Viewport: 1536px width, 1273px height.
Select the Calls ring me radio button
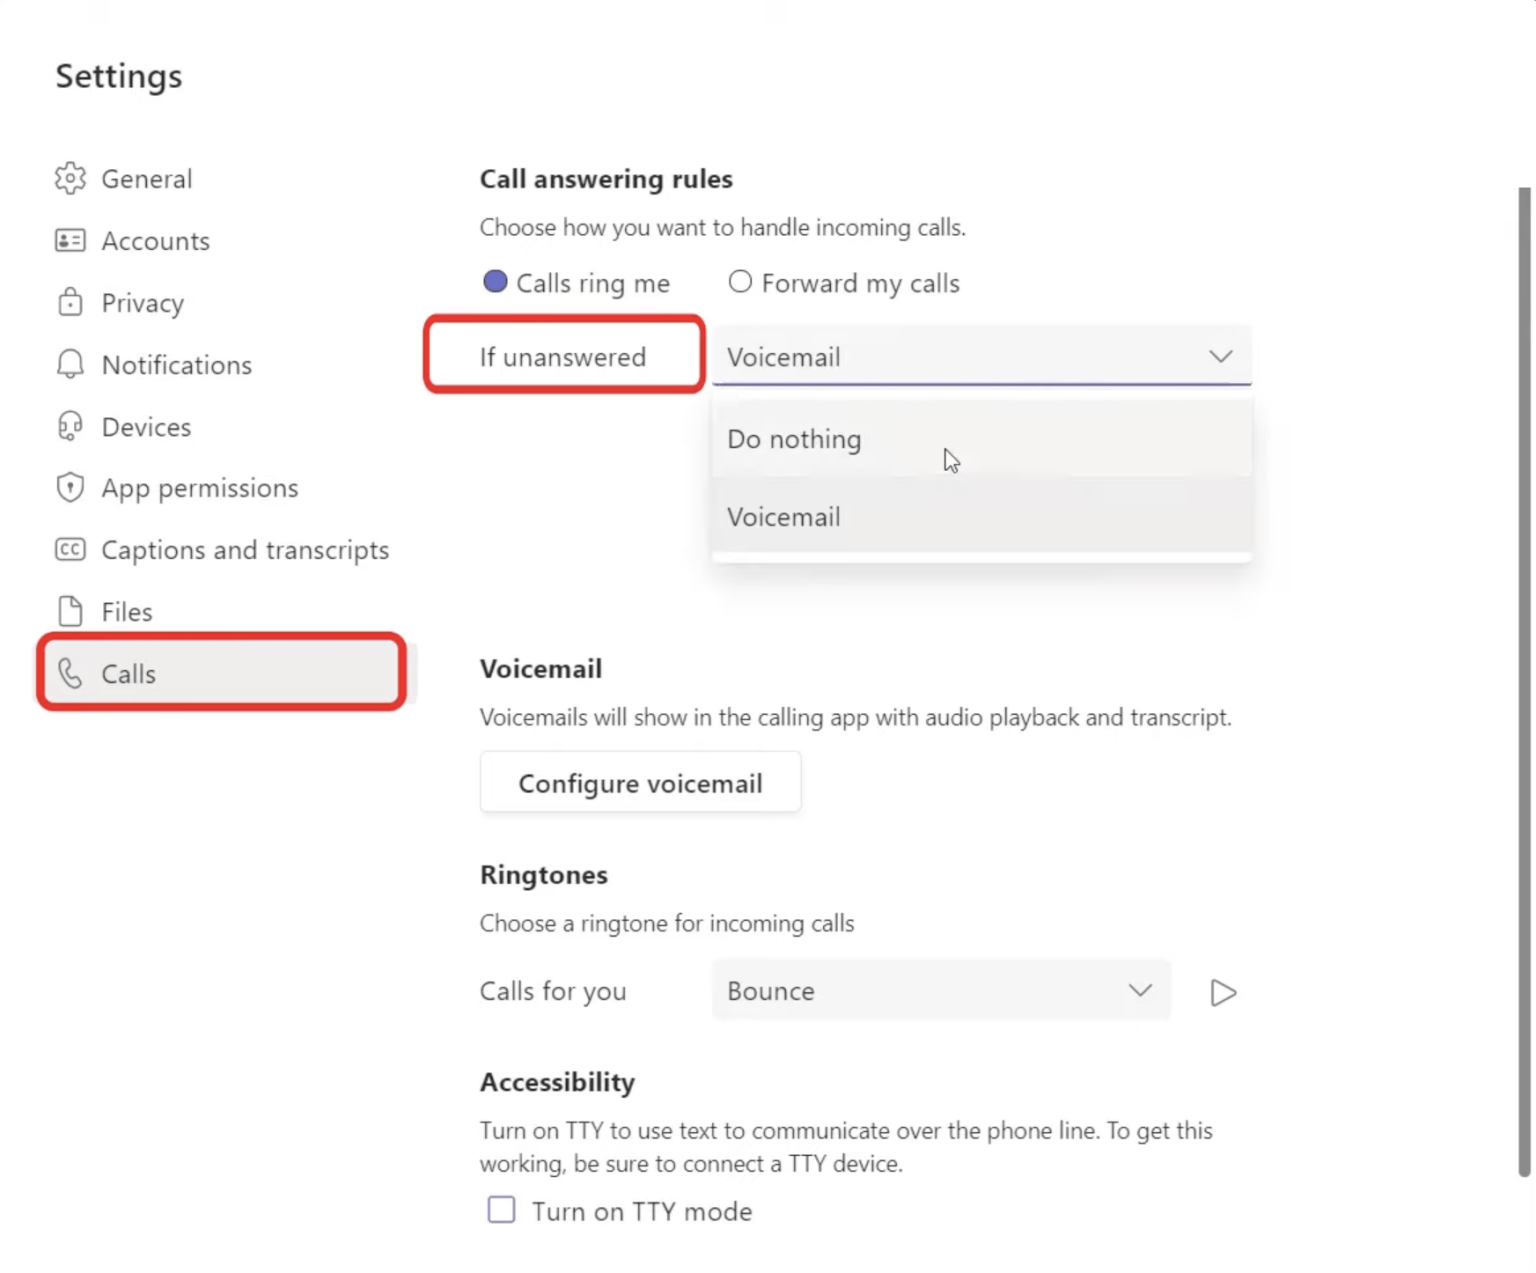tap(495, 282)
